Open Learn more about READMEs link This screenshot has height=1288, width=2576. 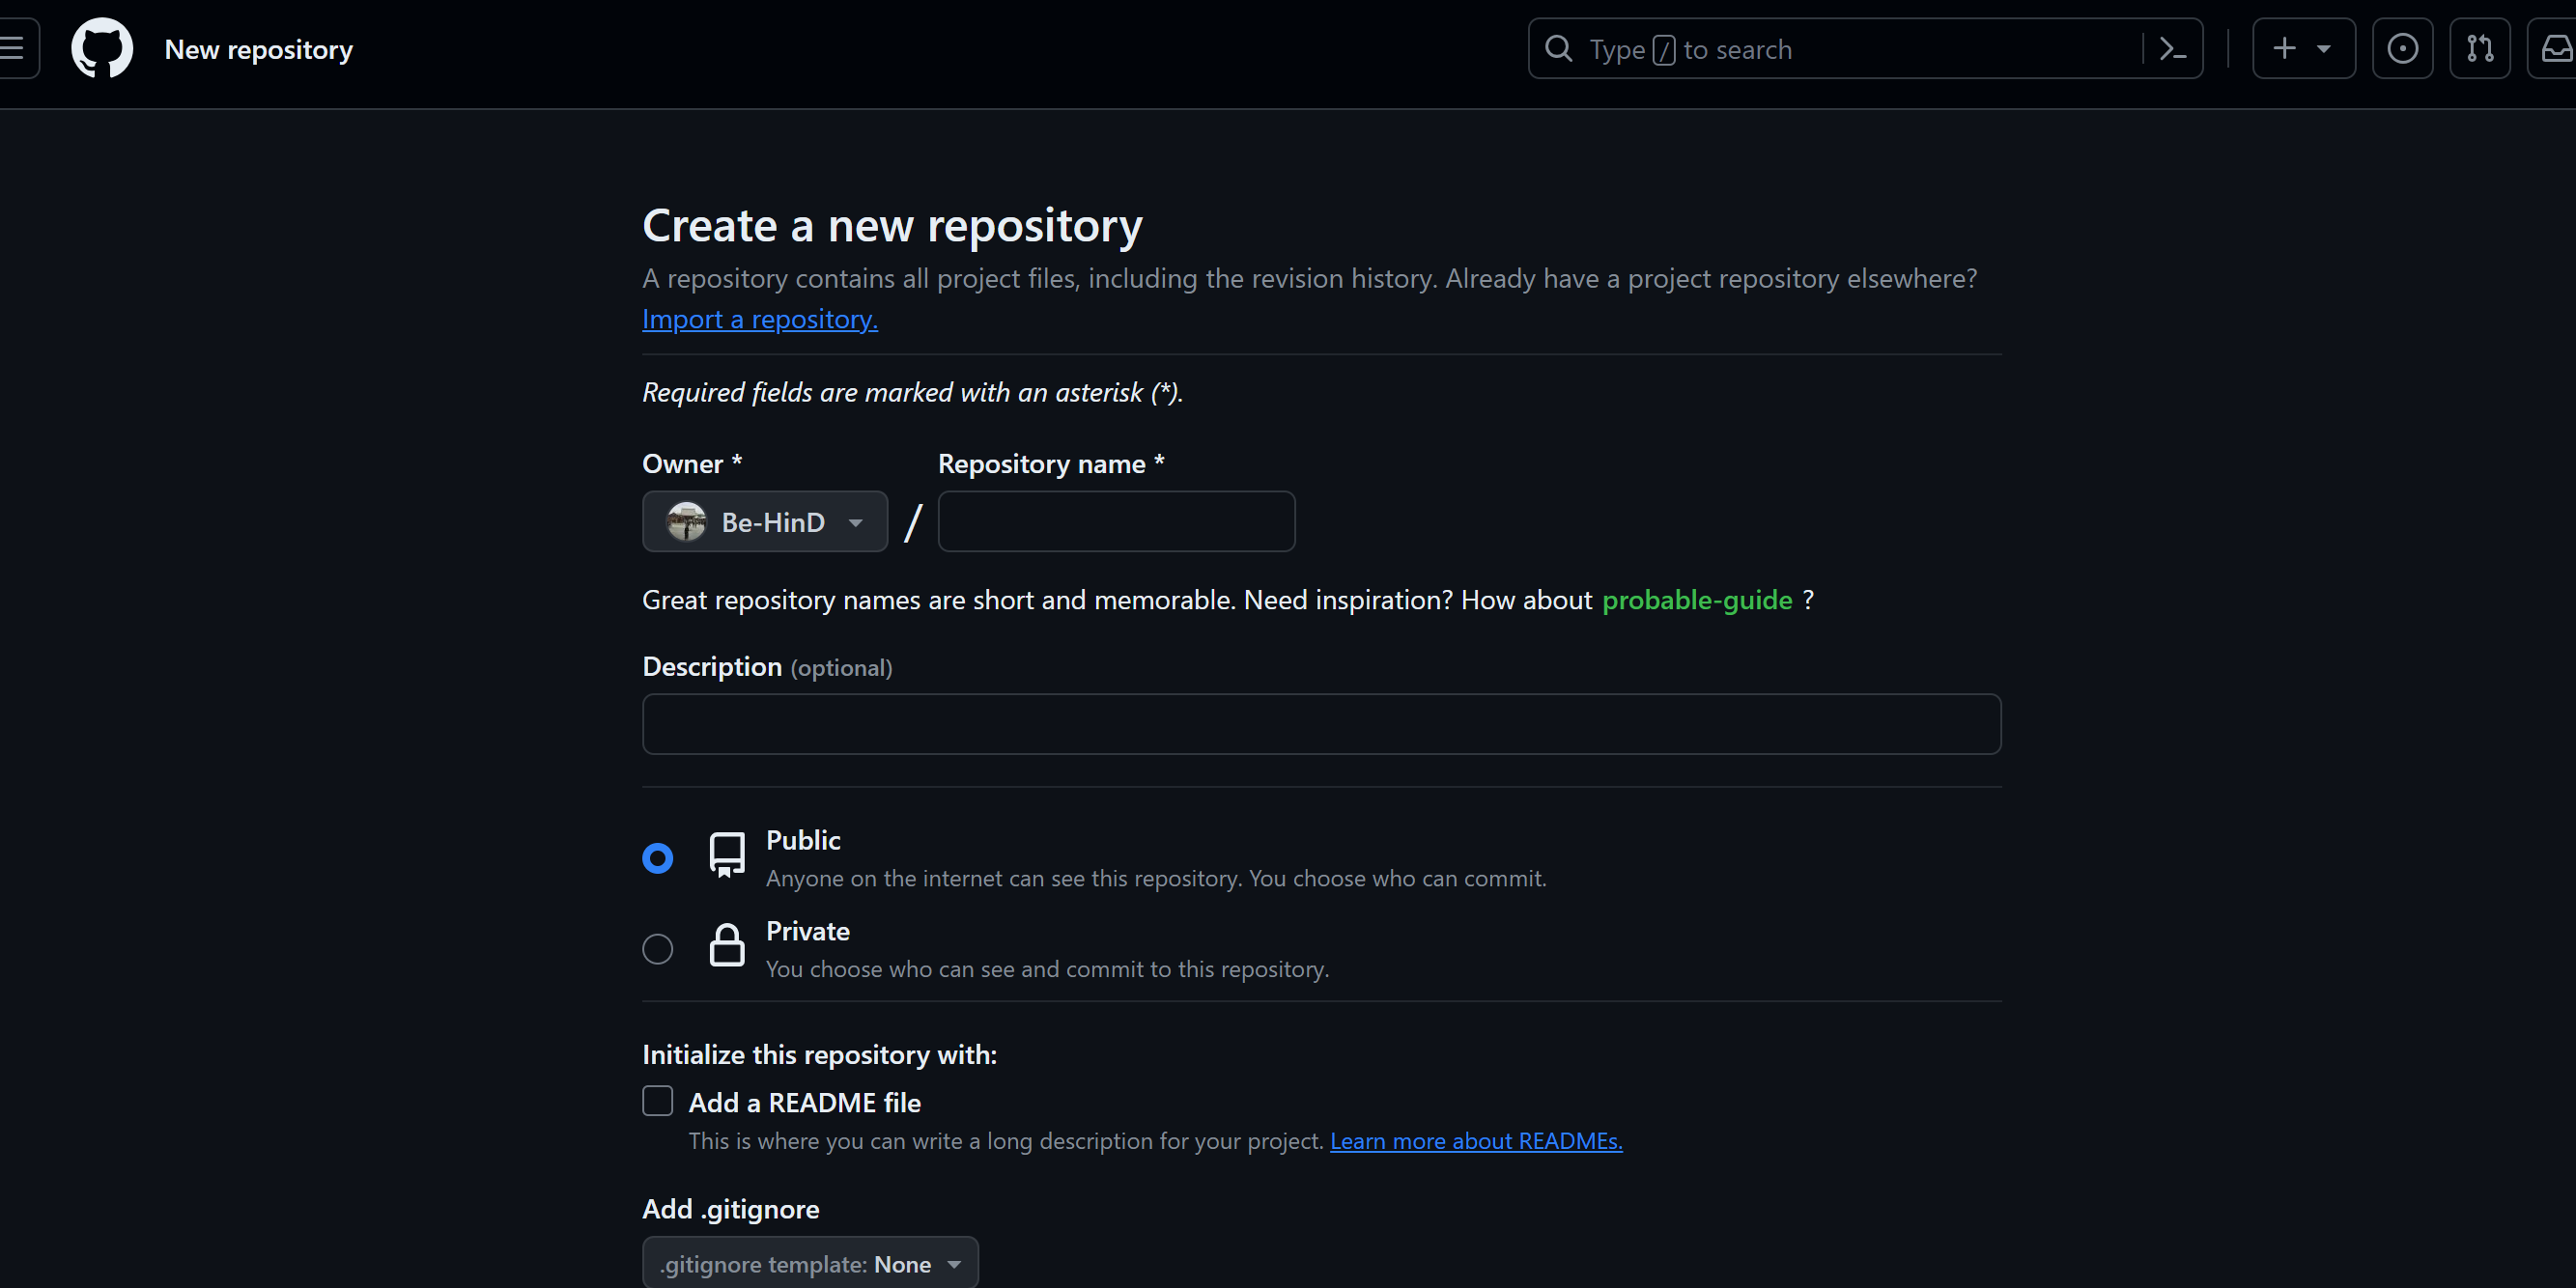[1475, 1141]
